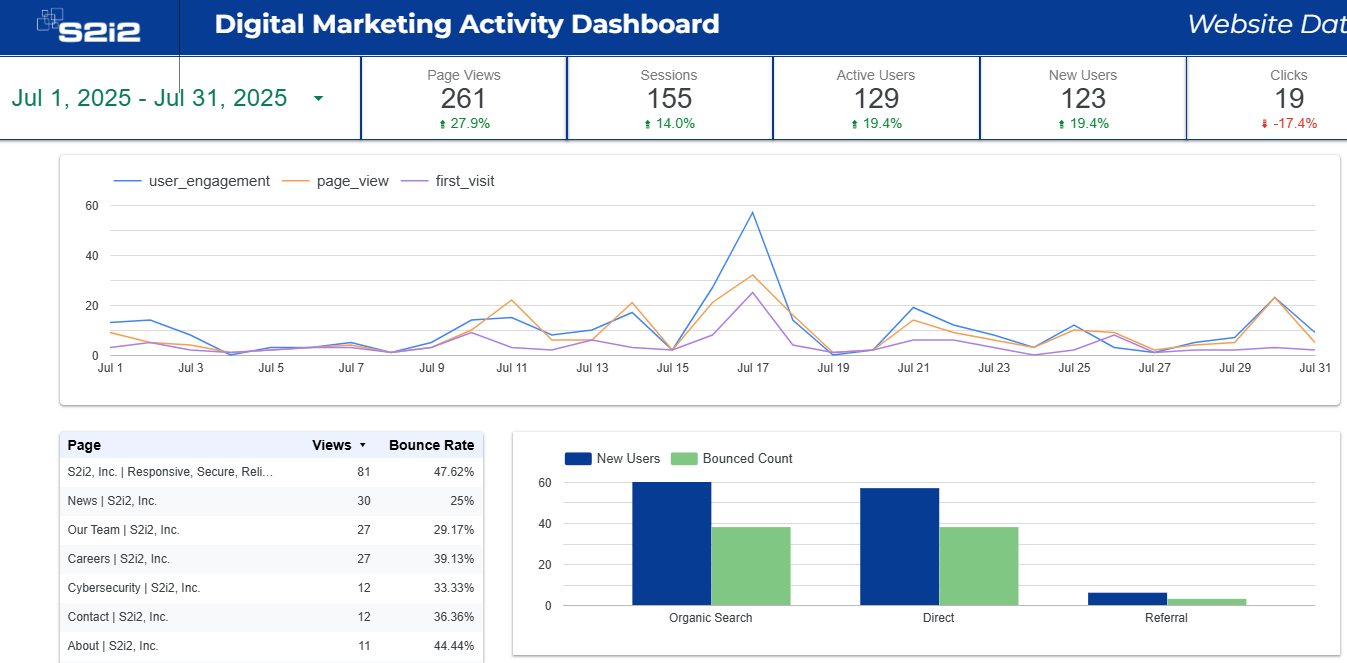Select the S2i2, Inc. | Responsive, Secure row
This screenshot has height=663, width=1347.
(271, 472)
